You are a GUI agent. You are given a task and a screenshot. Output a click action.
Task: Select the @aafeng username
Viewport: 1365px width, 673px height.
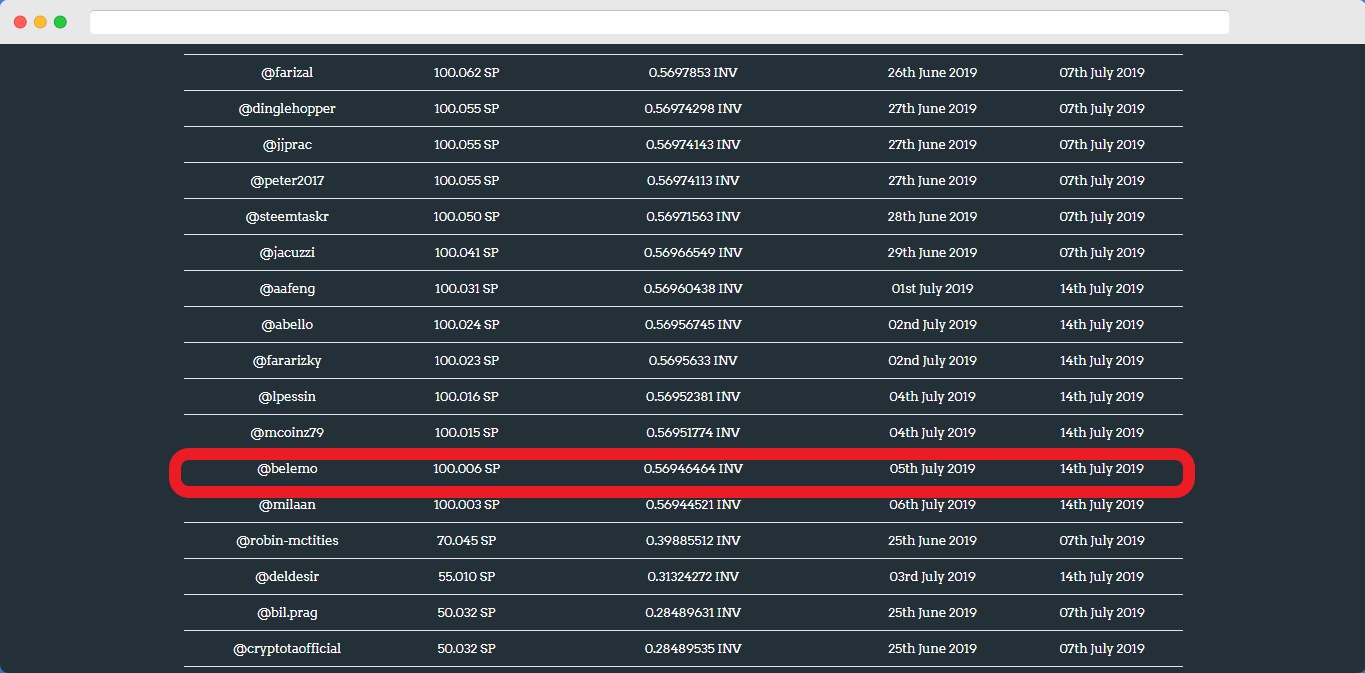[x=287, y=289]
